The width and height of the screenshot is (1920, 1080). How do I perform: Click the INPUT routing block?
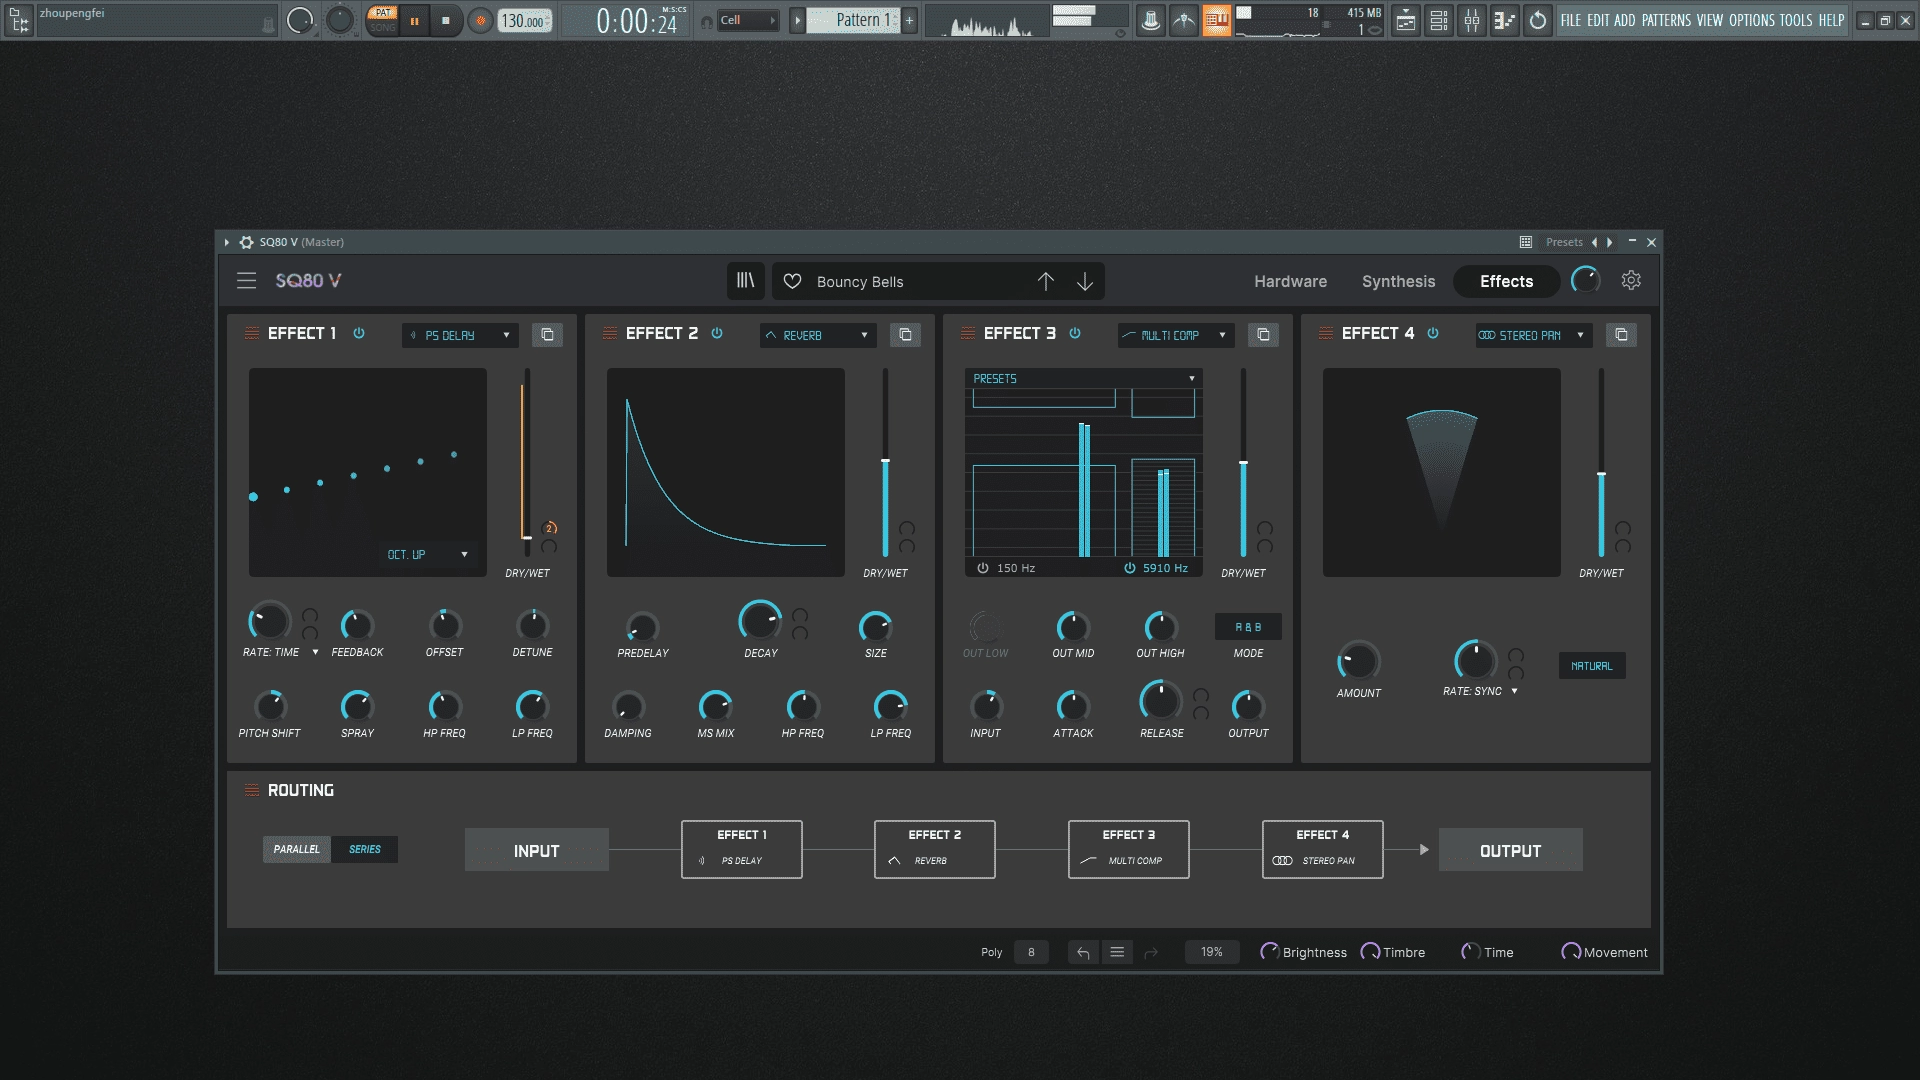536,850
